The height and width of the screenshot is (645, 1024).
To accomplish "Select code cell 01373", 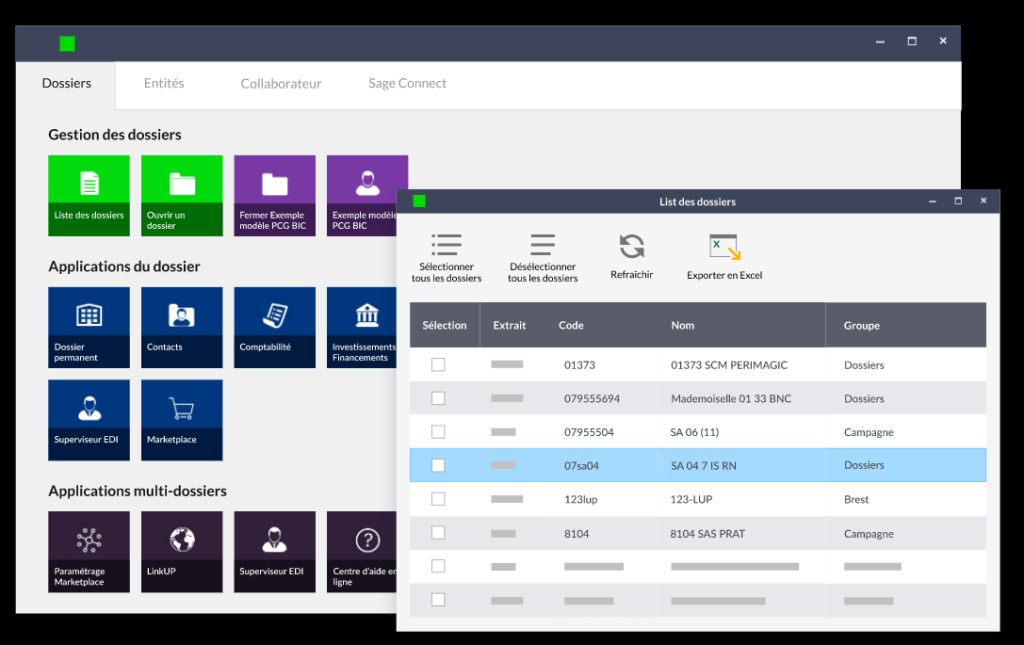I will tap(580, 365).
